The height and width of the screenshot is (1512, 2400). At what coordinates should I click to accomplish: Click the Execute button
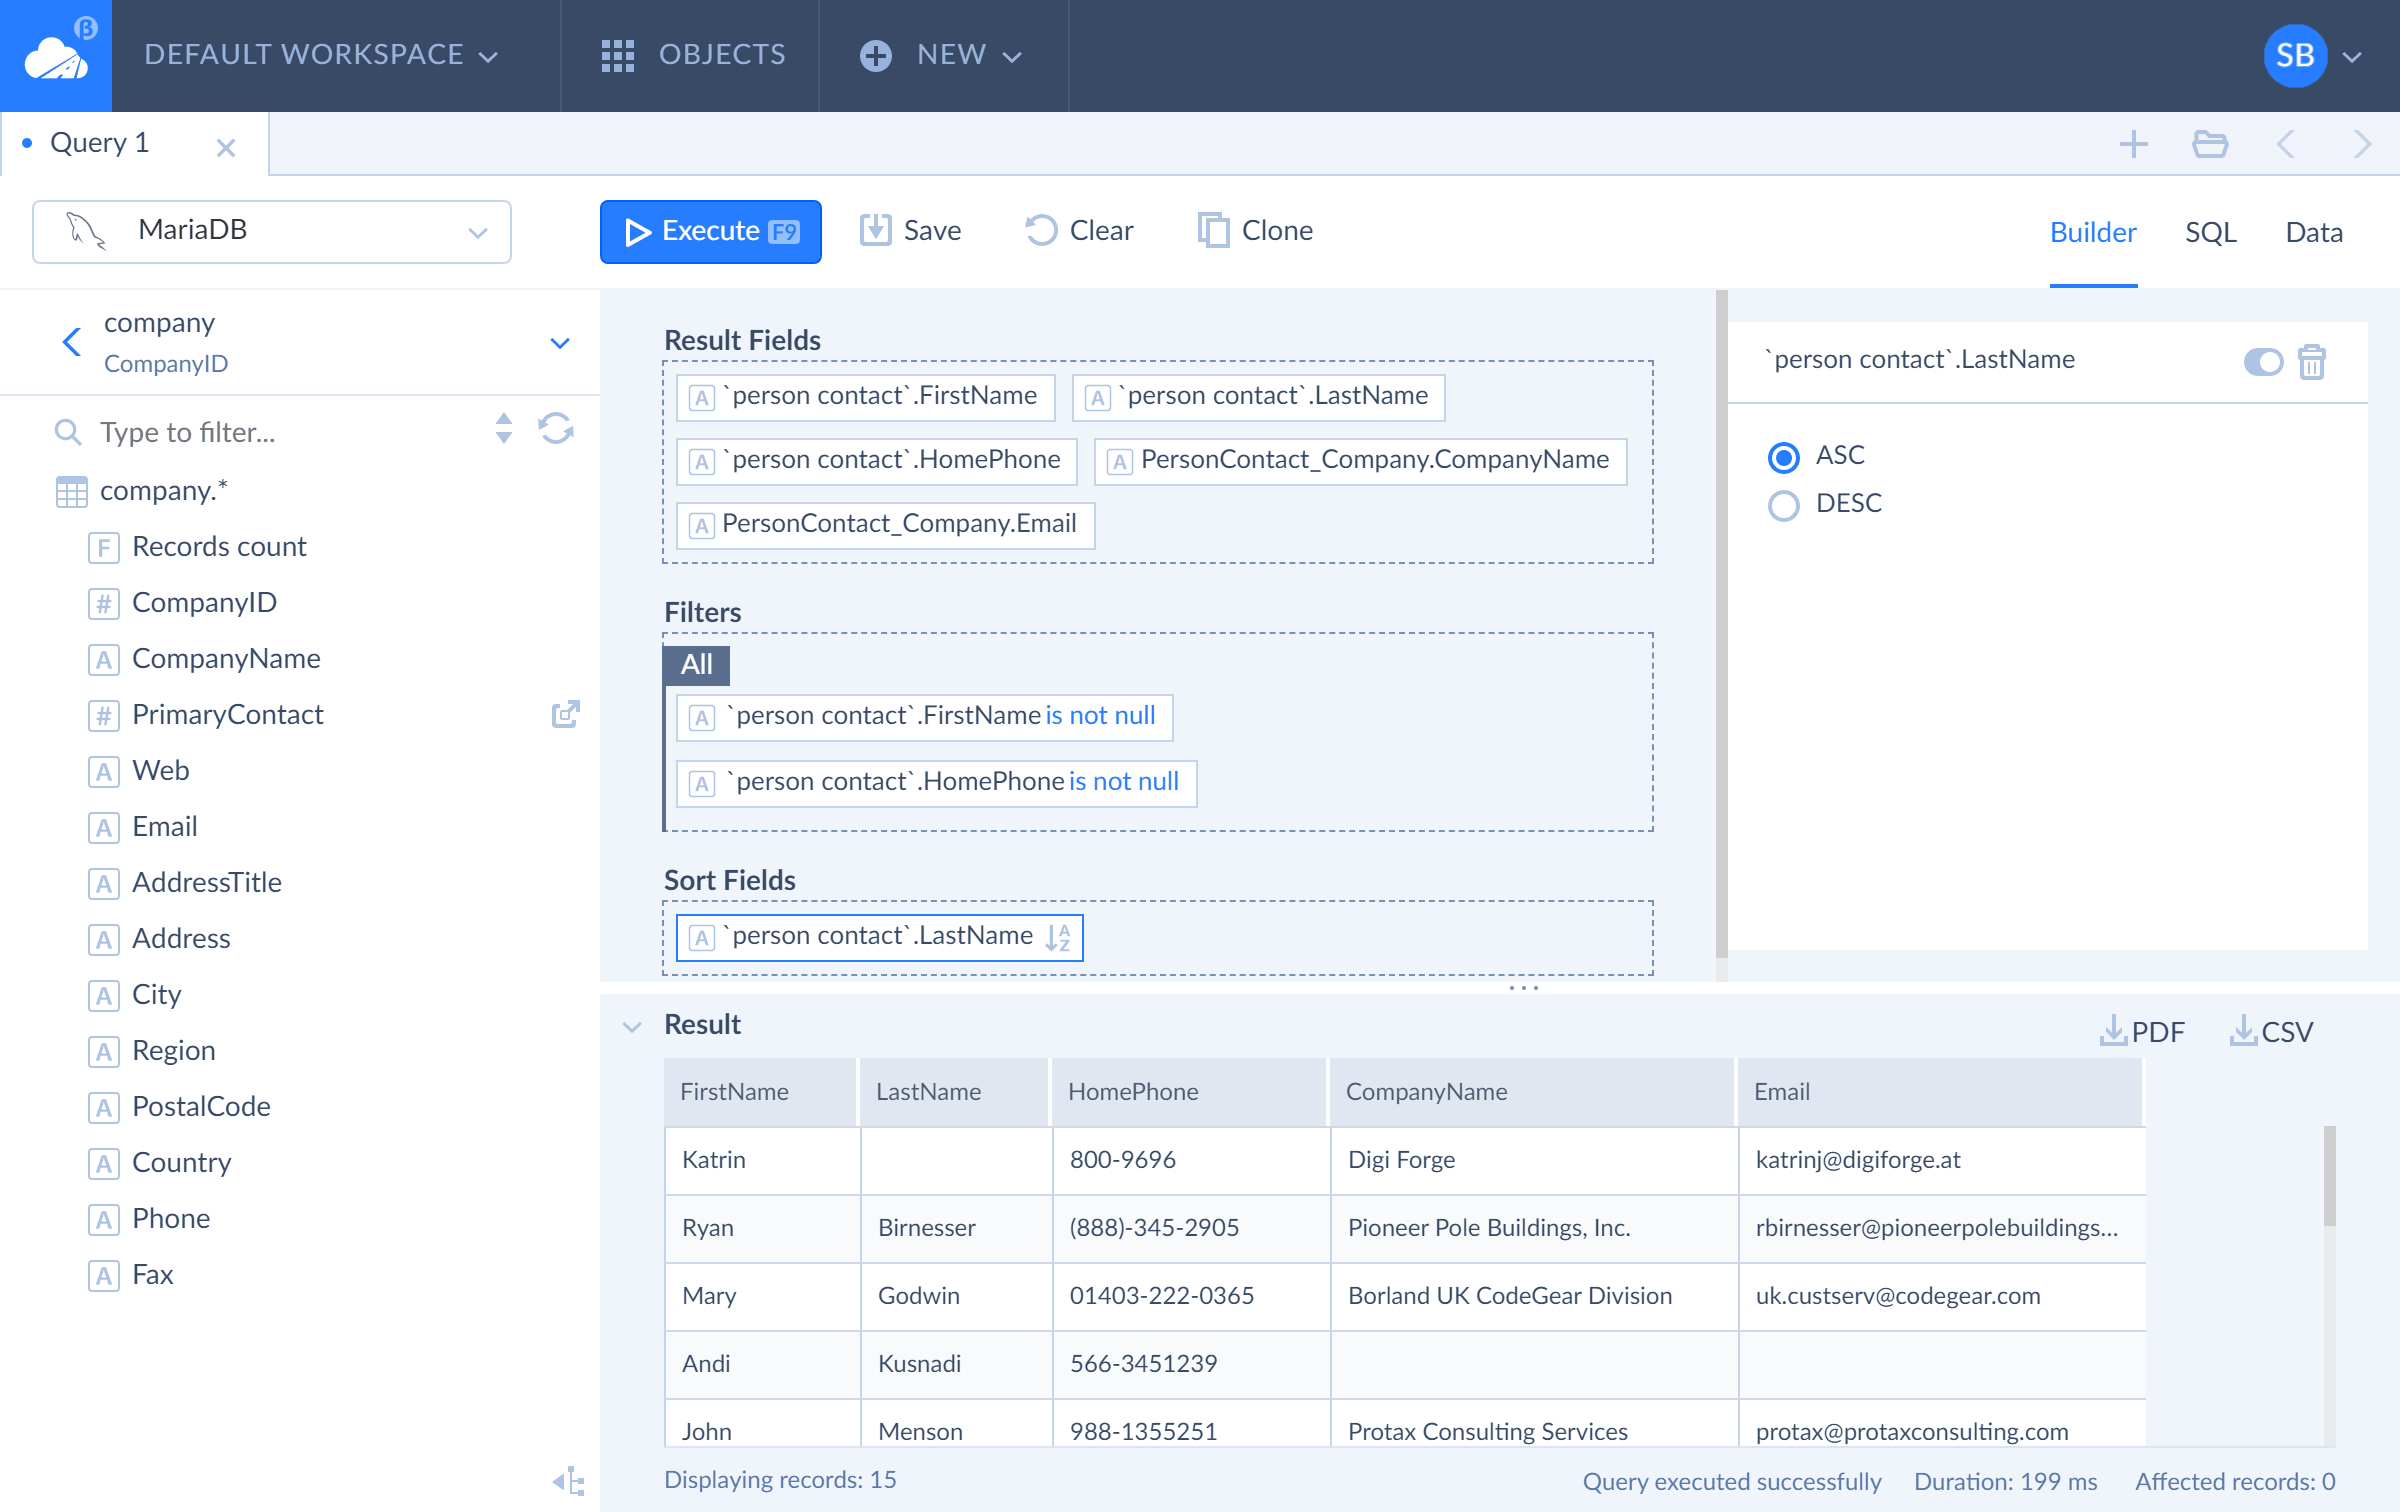711,231
